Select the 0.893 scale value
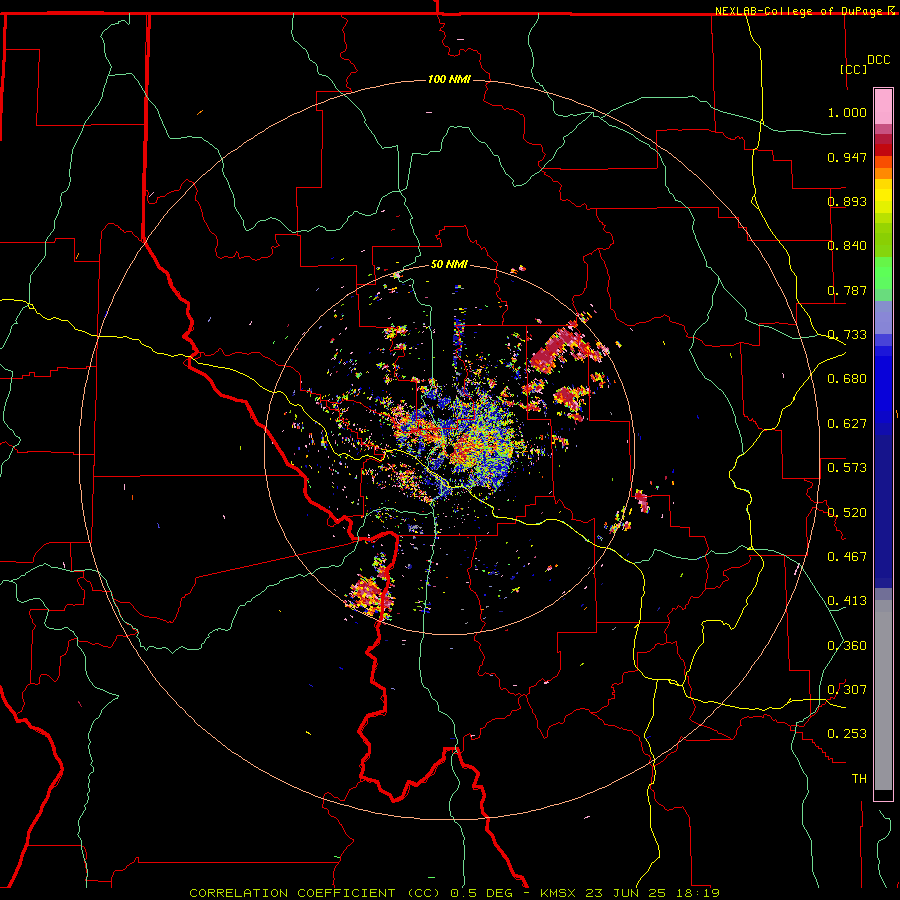Viewport: 900px width, 900px height. click(x=847, y=201)
